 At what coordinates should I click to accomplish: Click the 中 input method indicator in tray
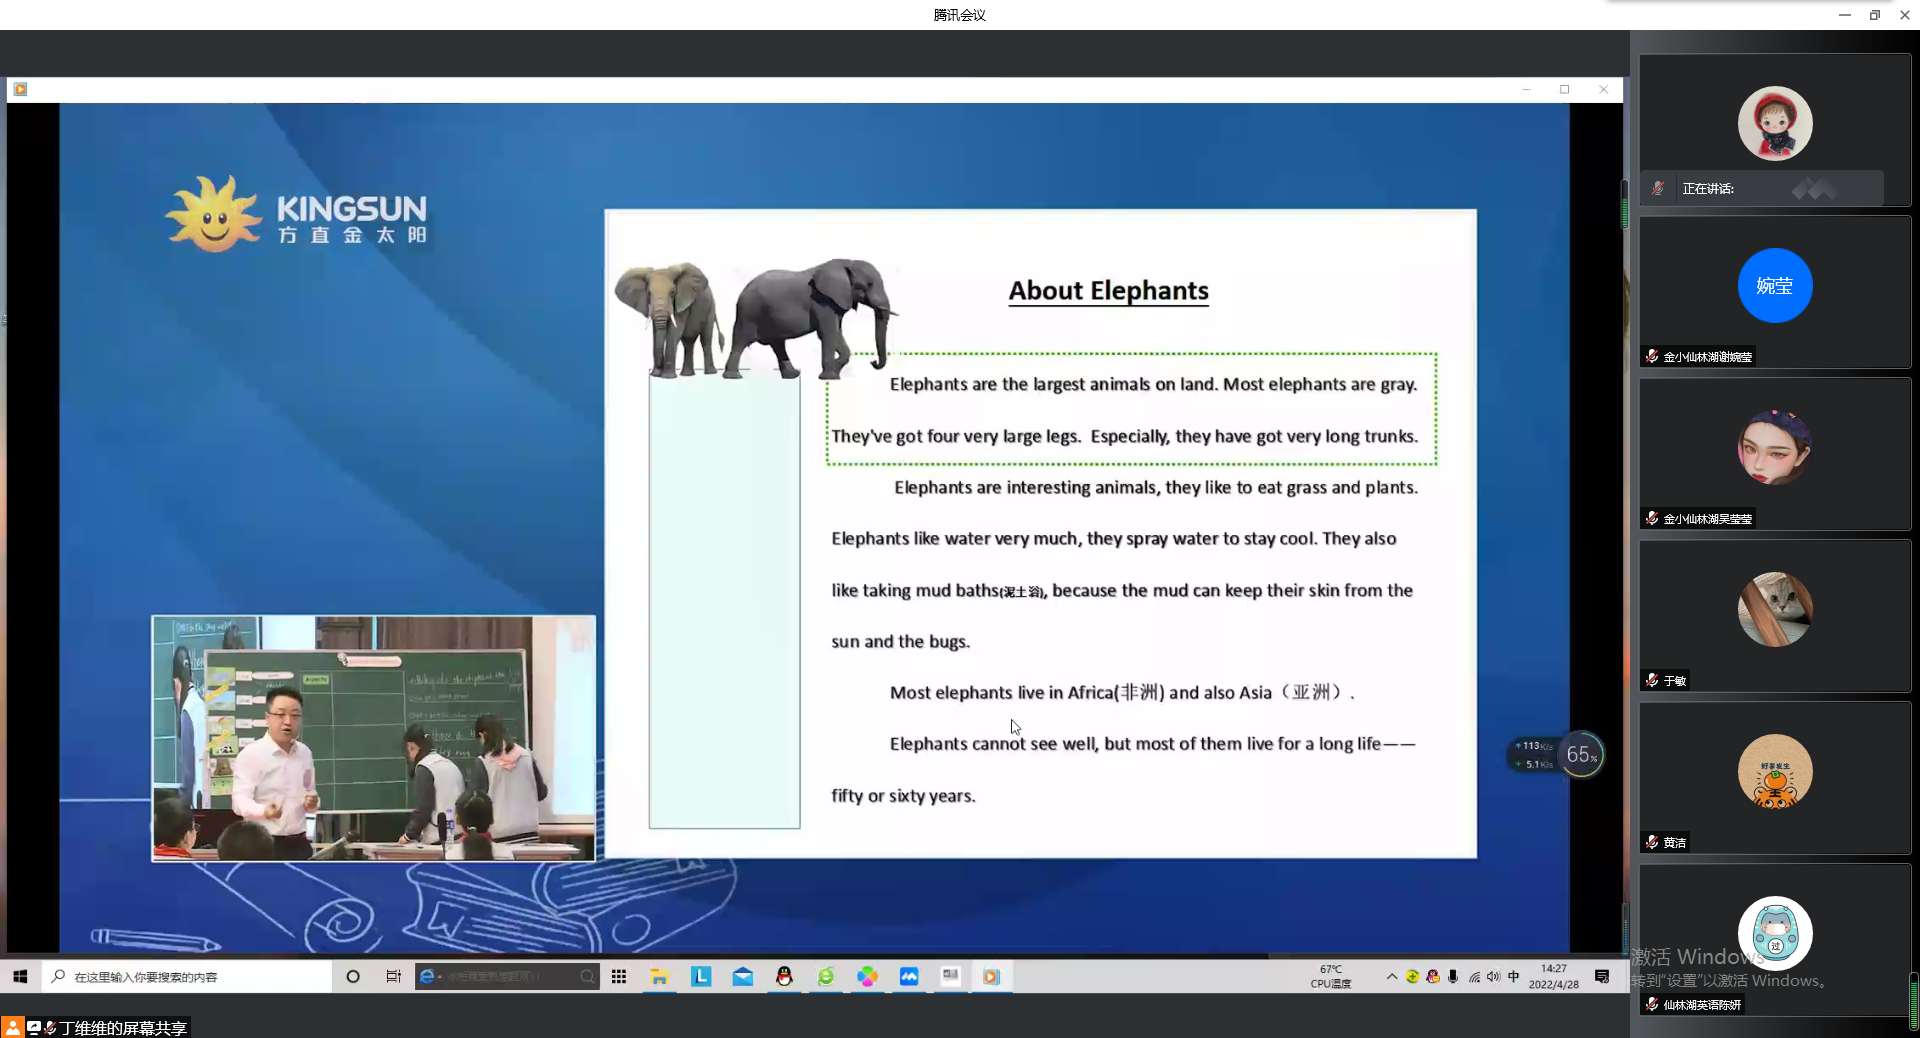point(1513,976)
